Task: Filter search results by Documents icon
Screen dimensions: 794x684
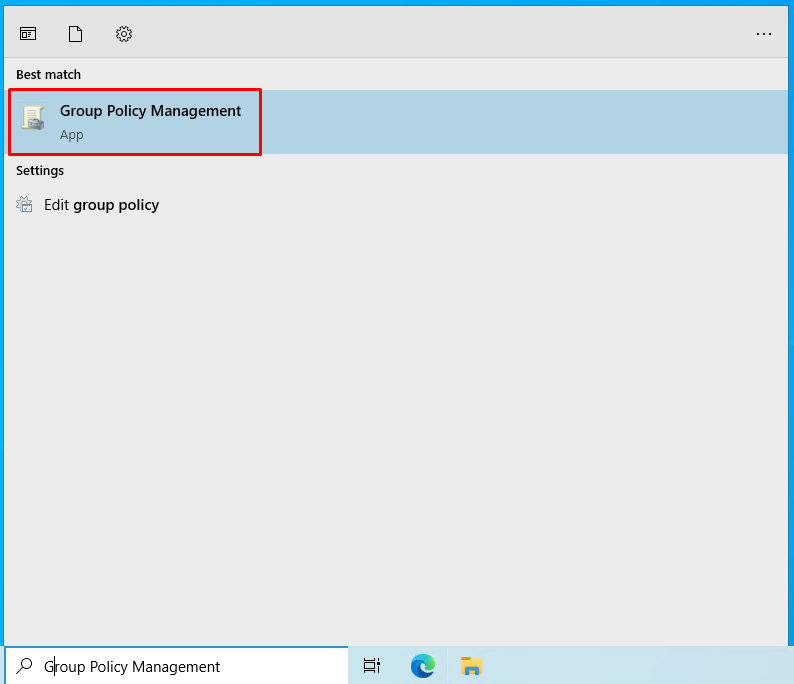Action: coord(75,34)
